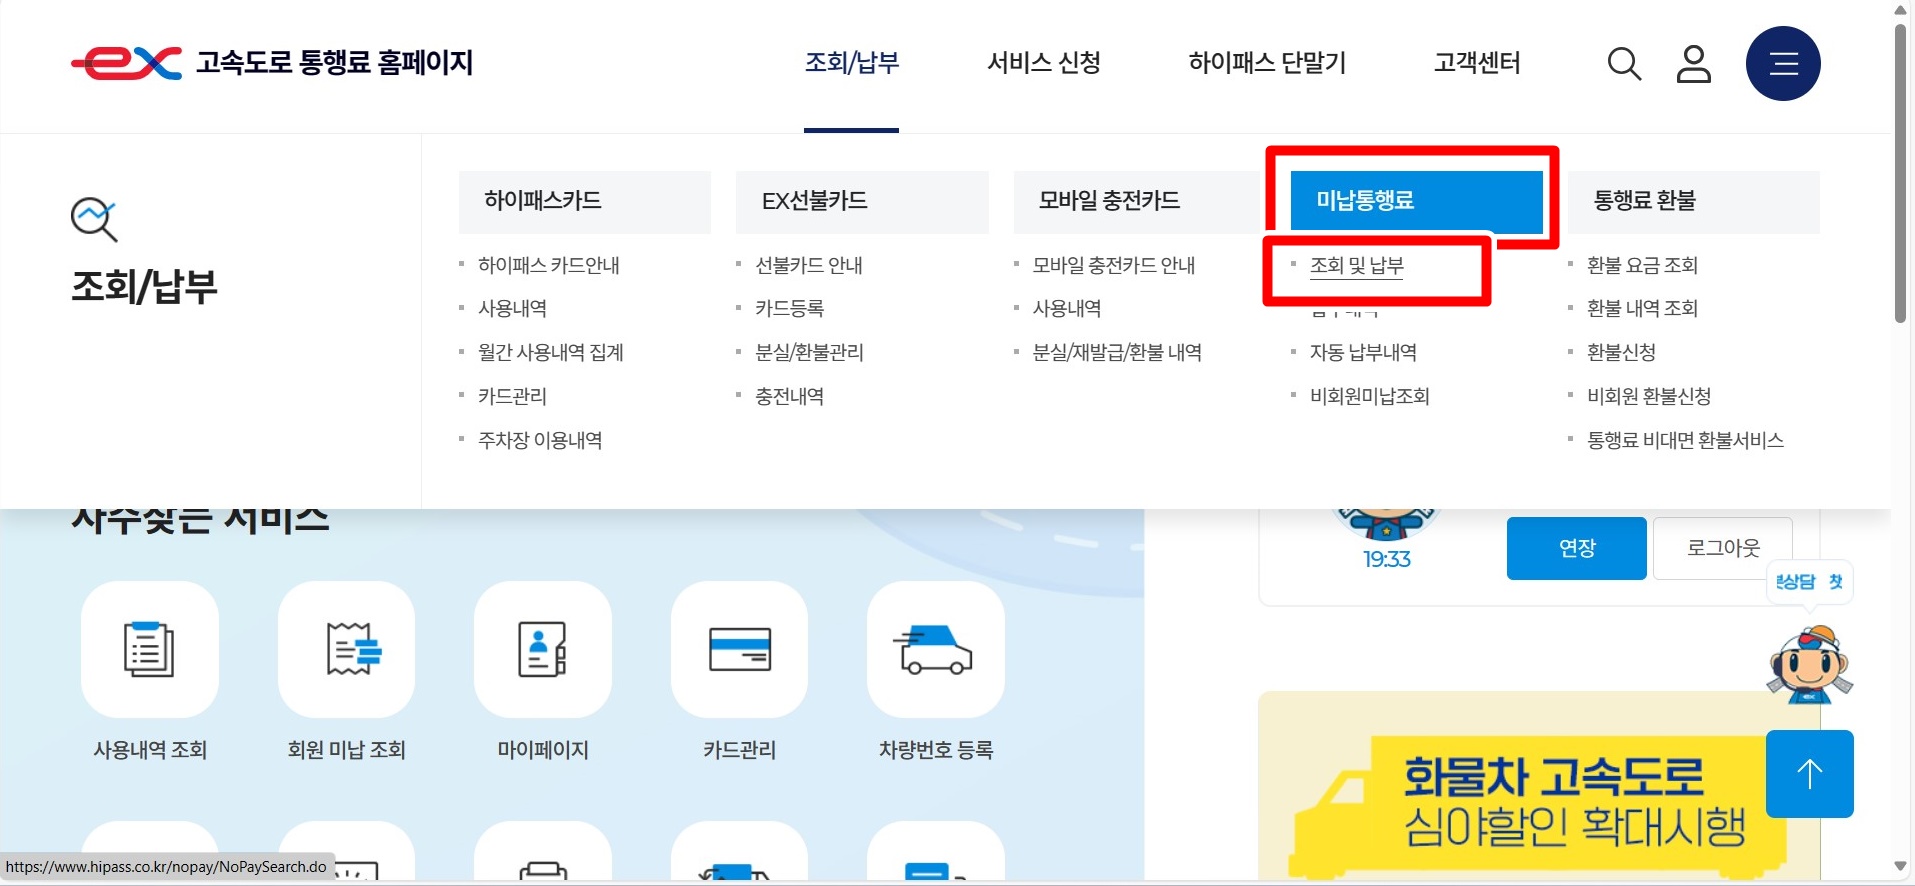This screenshot has height=886, width=1915.
Task: Click the 로그아웃 button
Action: point(1722,548)
